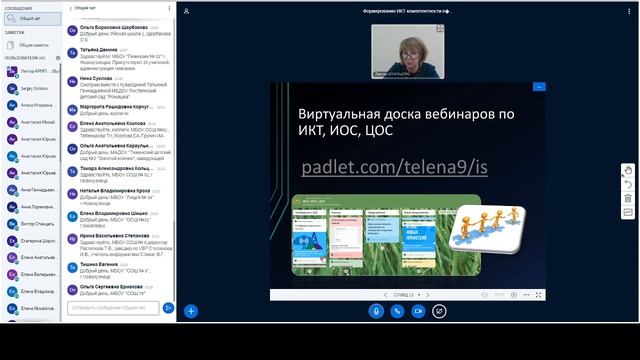Select user Виктор in the user list
Image resolution: width=640 pixels, height=360 pixels.
[33, 224]
